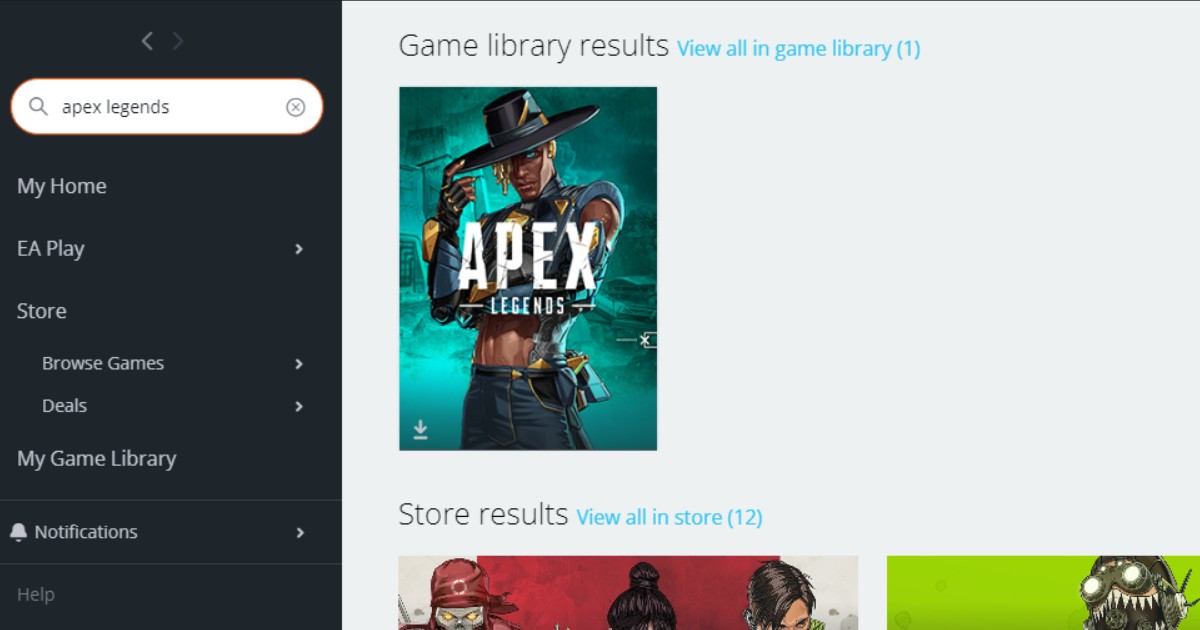Viewport: 1200px width, 630px height.
Task: Click download icon on Apex Legends tile
Action: coord(421,429)
